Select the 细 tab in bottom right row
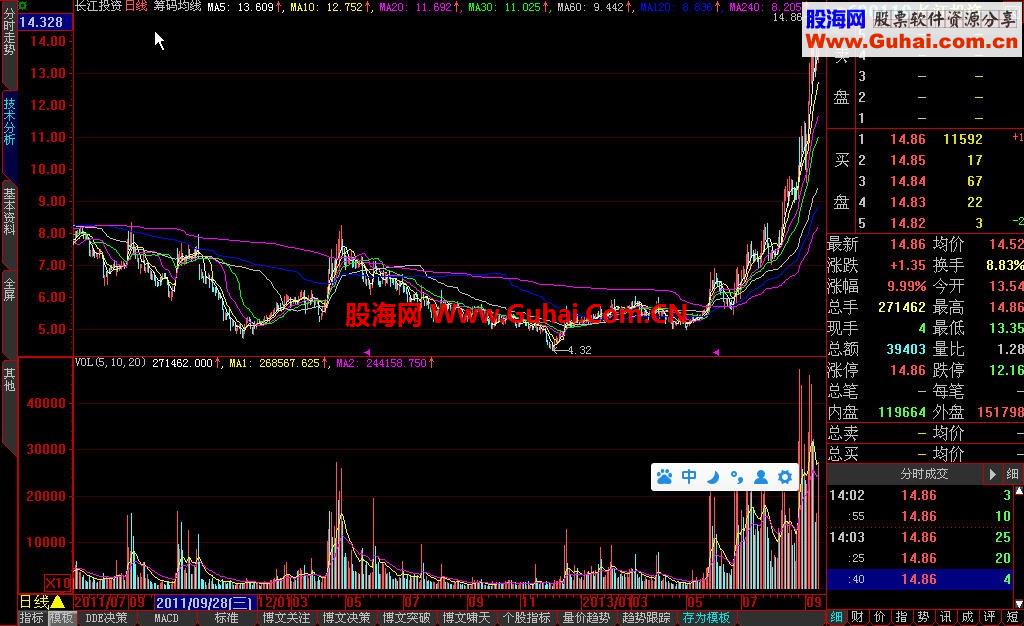The image size is (1024, 626). pyautogui.click(x=837, y=617)
